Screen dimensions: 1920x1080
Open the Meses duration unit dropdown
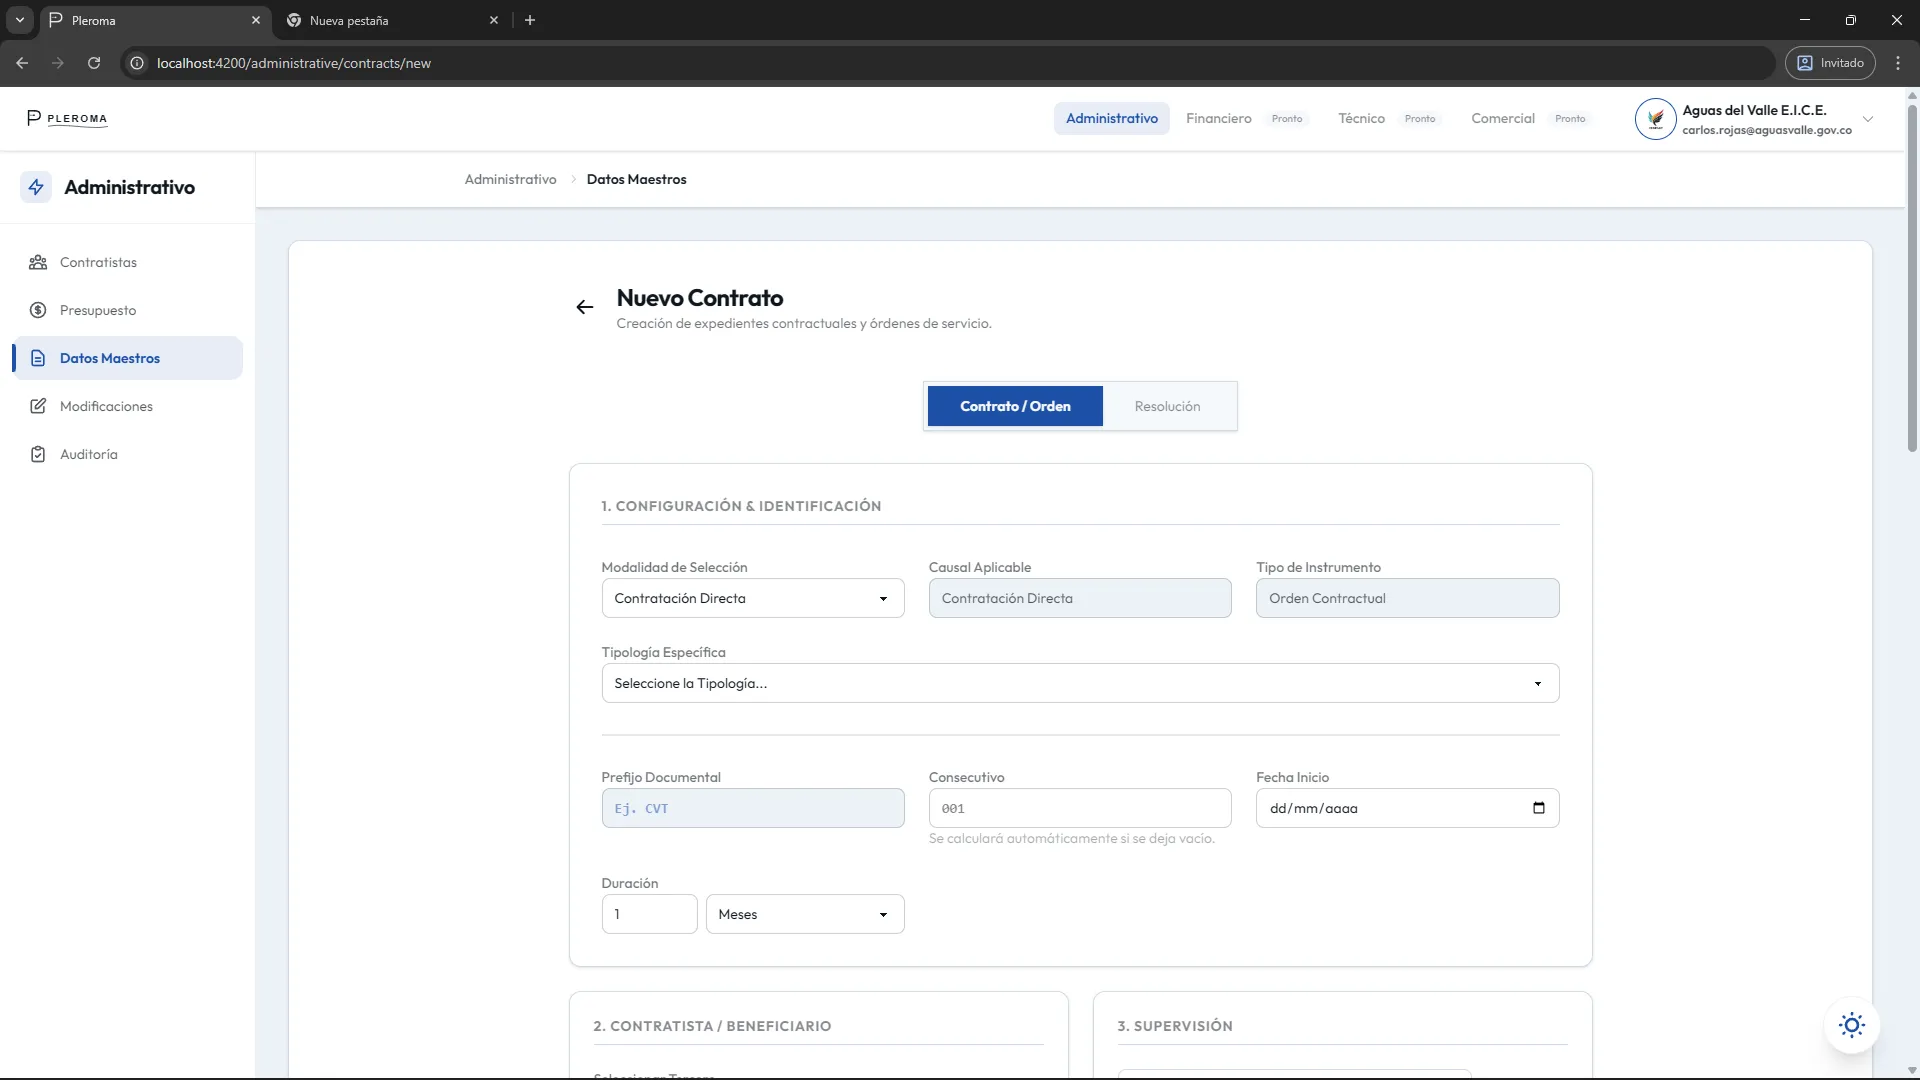pyautogui.click(x=804, y=914)
